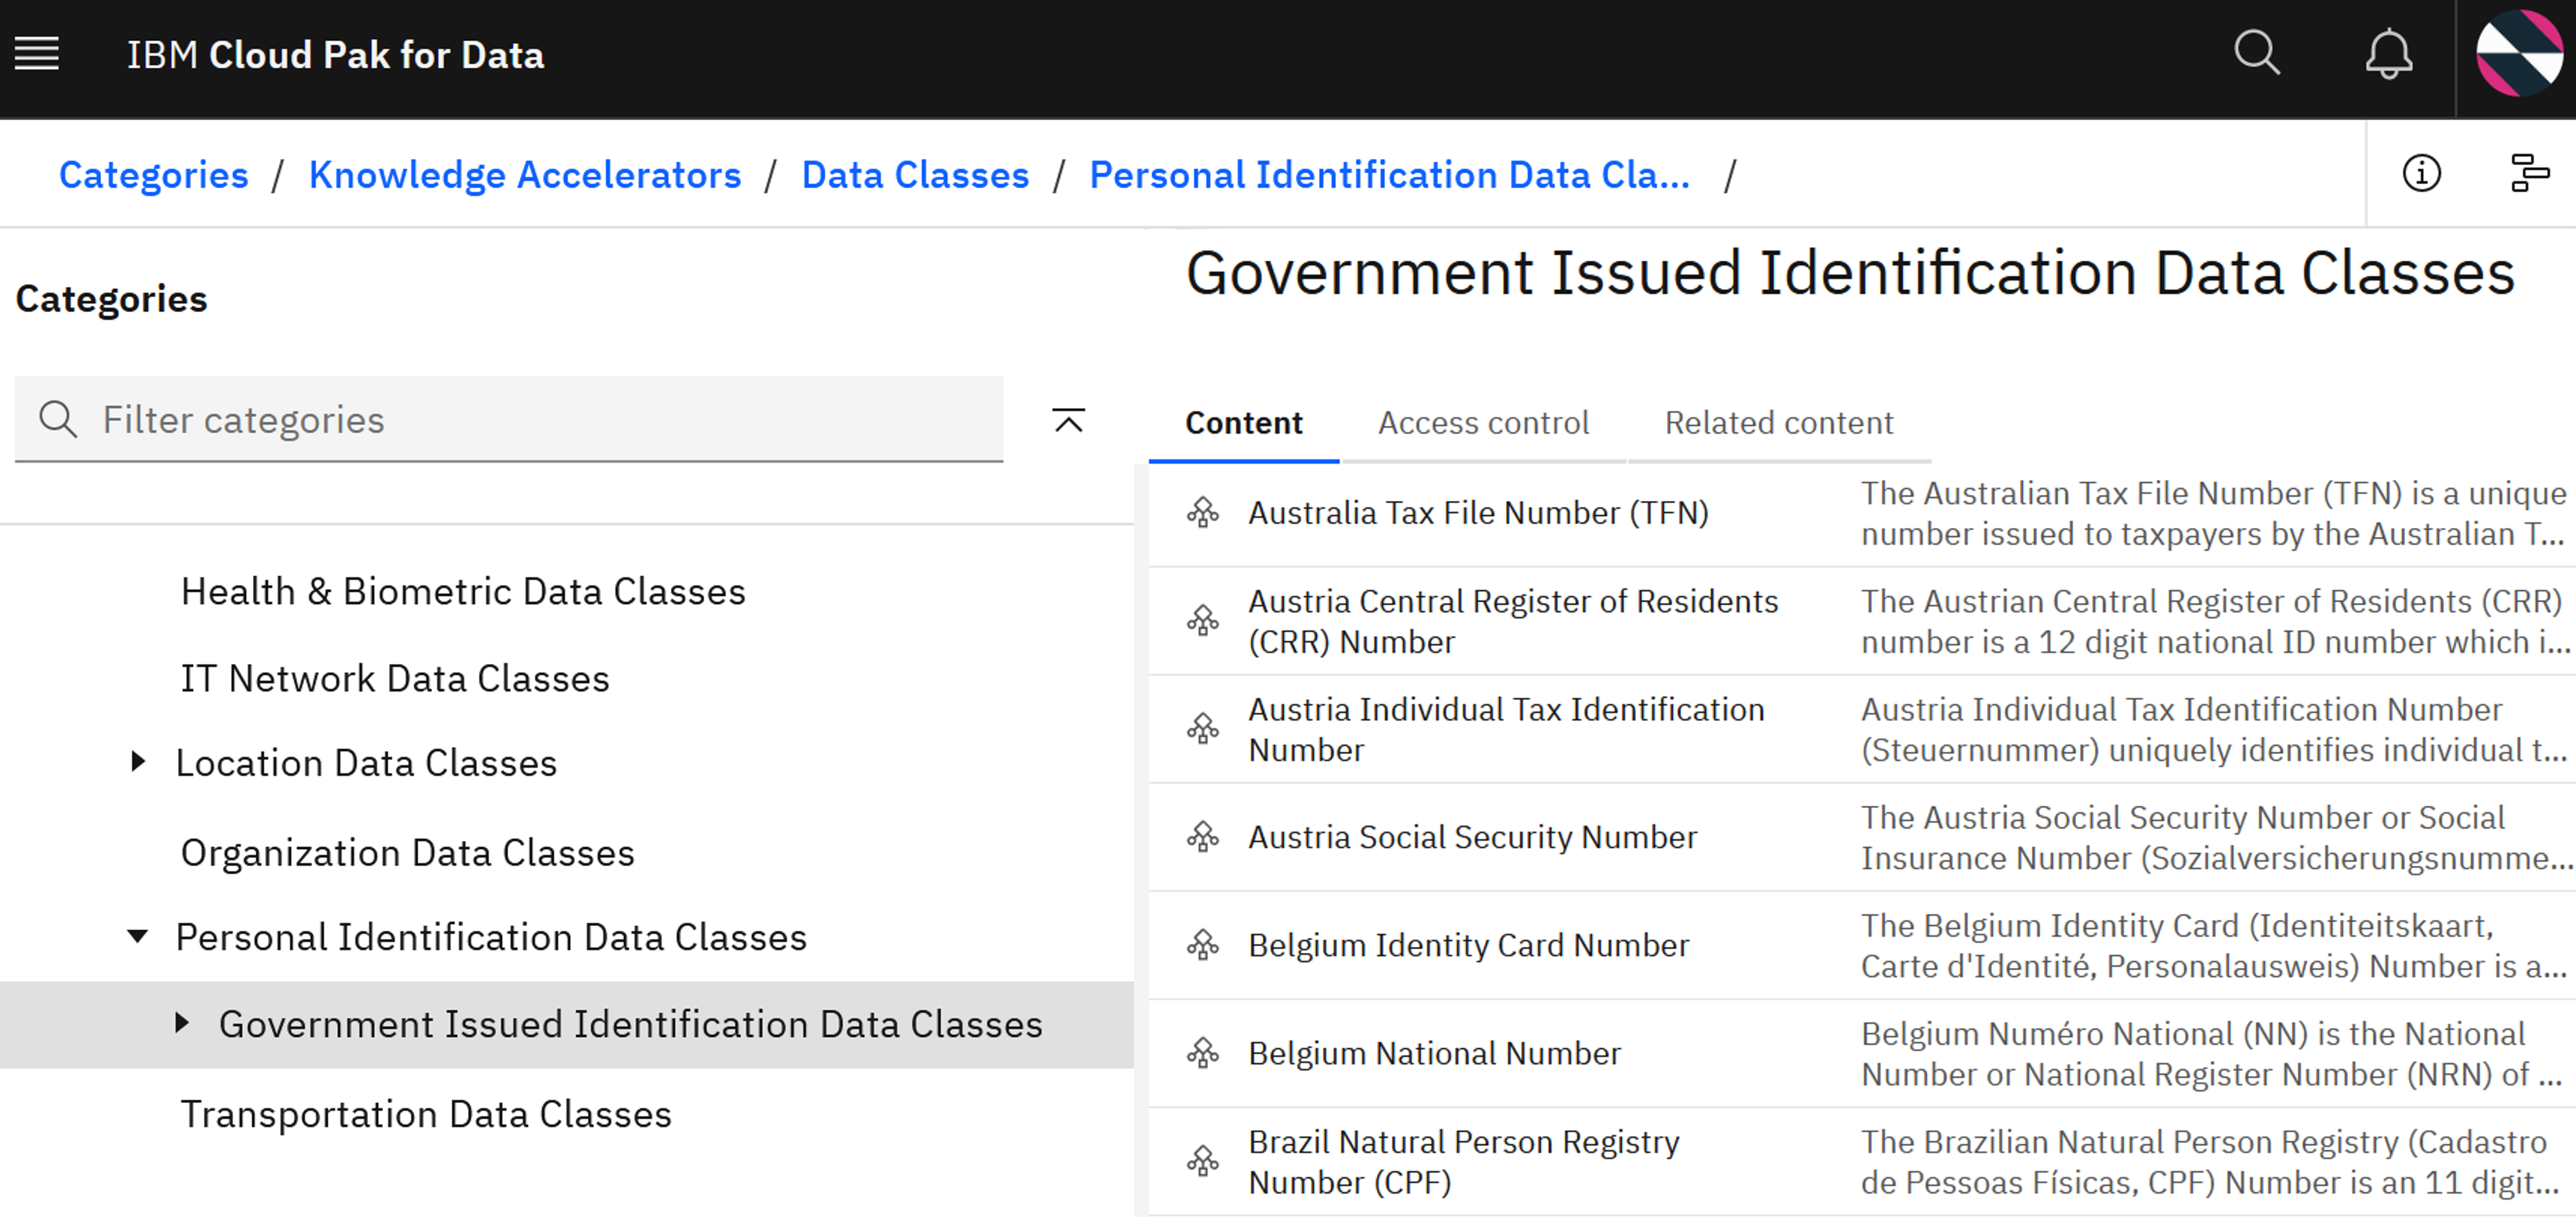
Task: Click the Austrian Central Register of Residents description
Action: pyautogui.click(x=2215, y=621)
